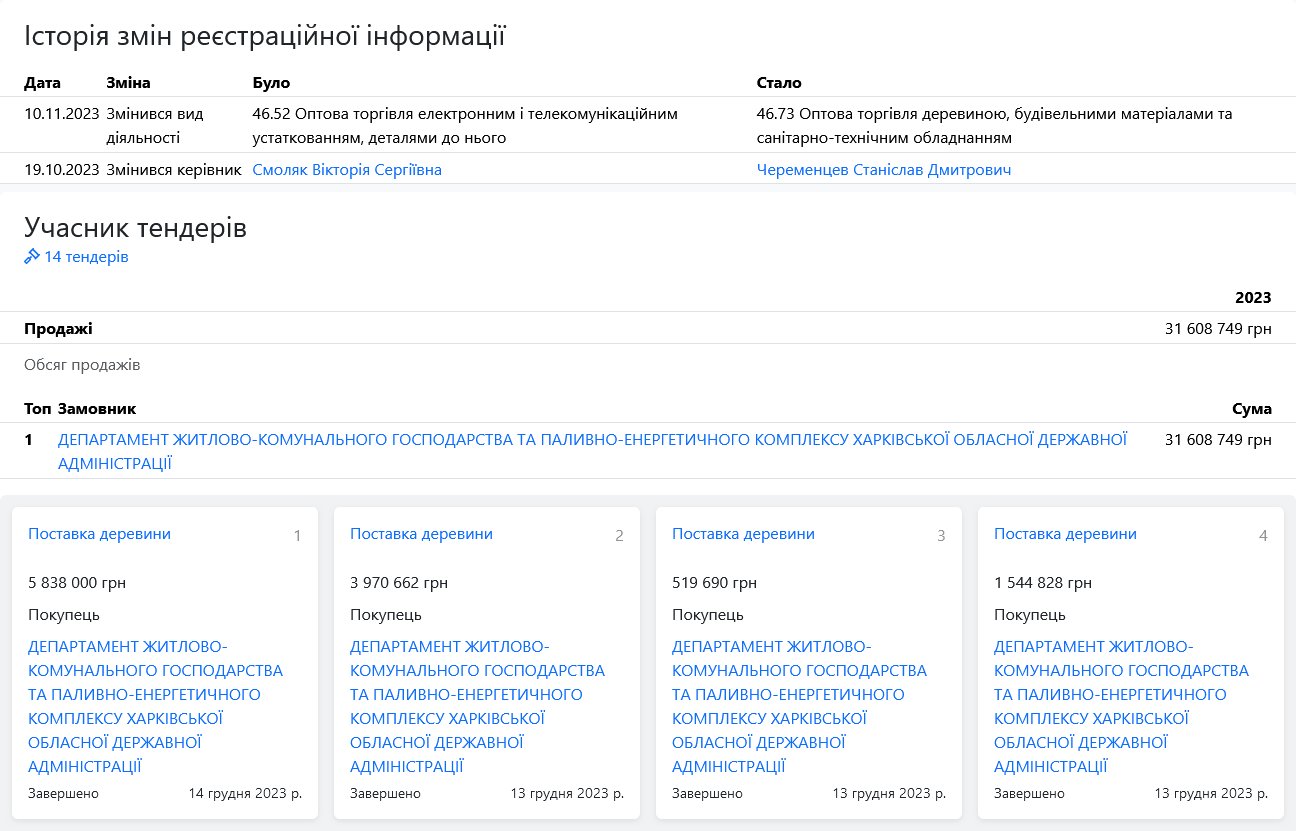Open buyer link in the 519 690 грн card
Screen dimensions: 1296x831
click(x=799, y=706)
